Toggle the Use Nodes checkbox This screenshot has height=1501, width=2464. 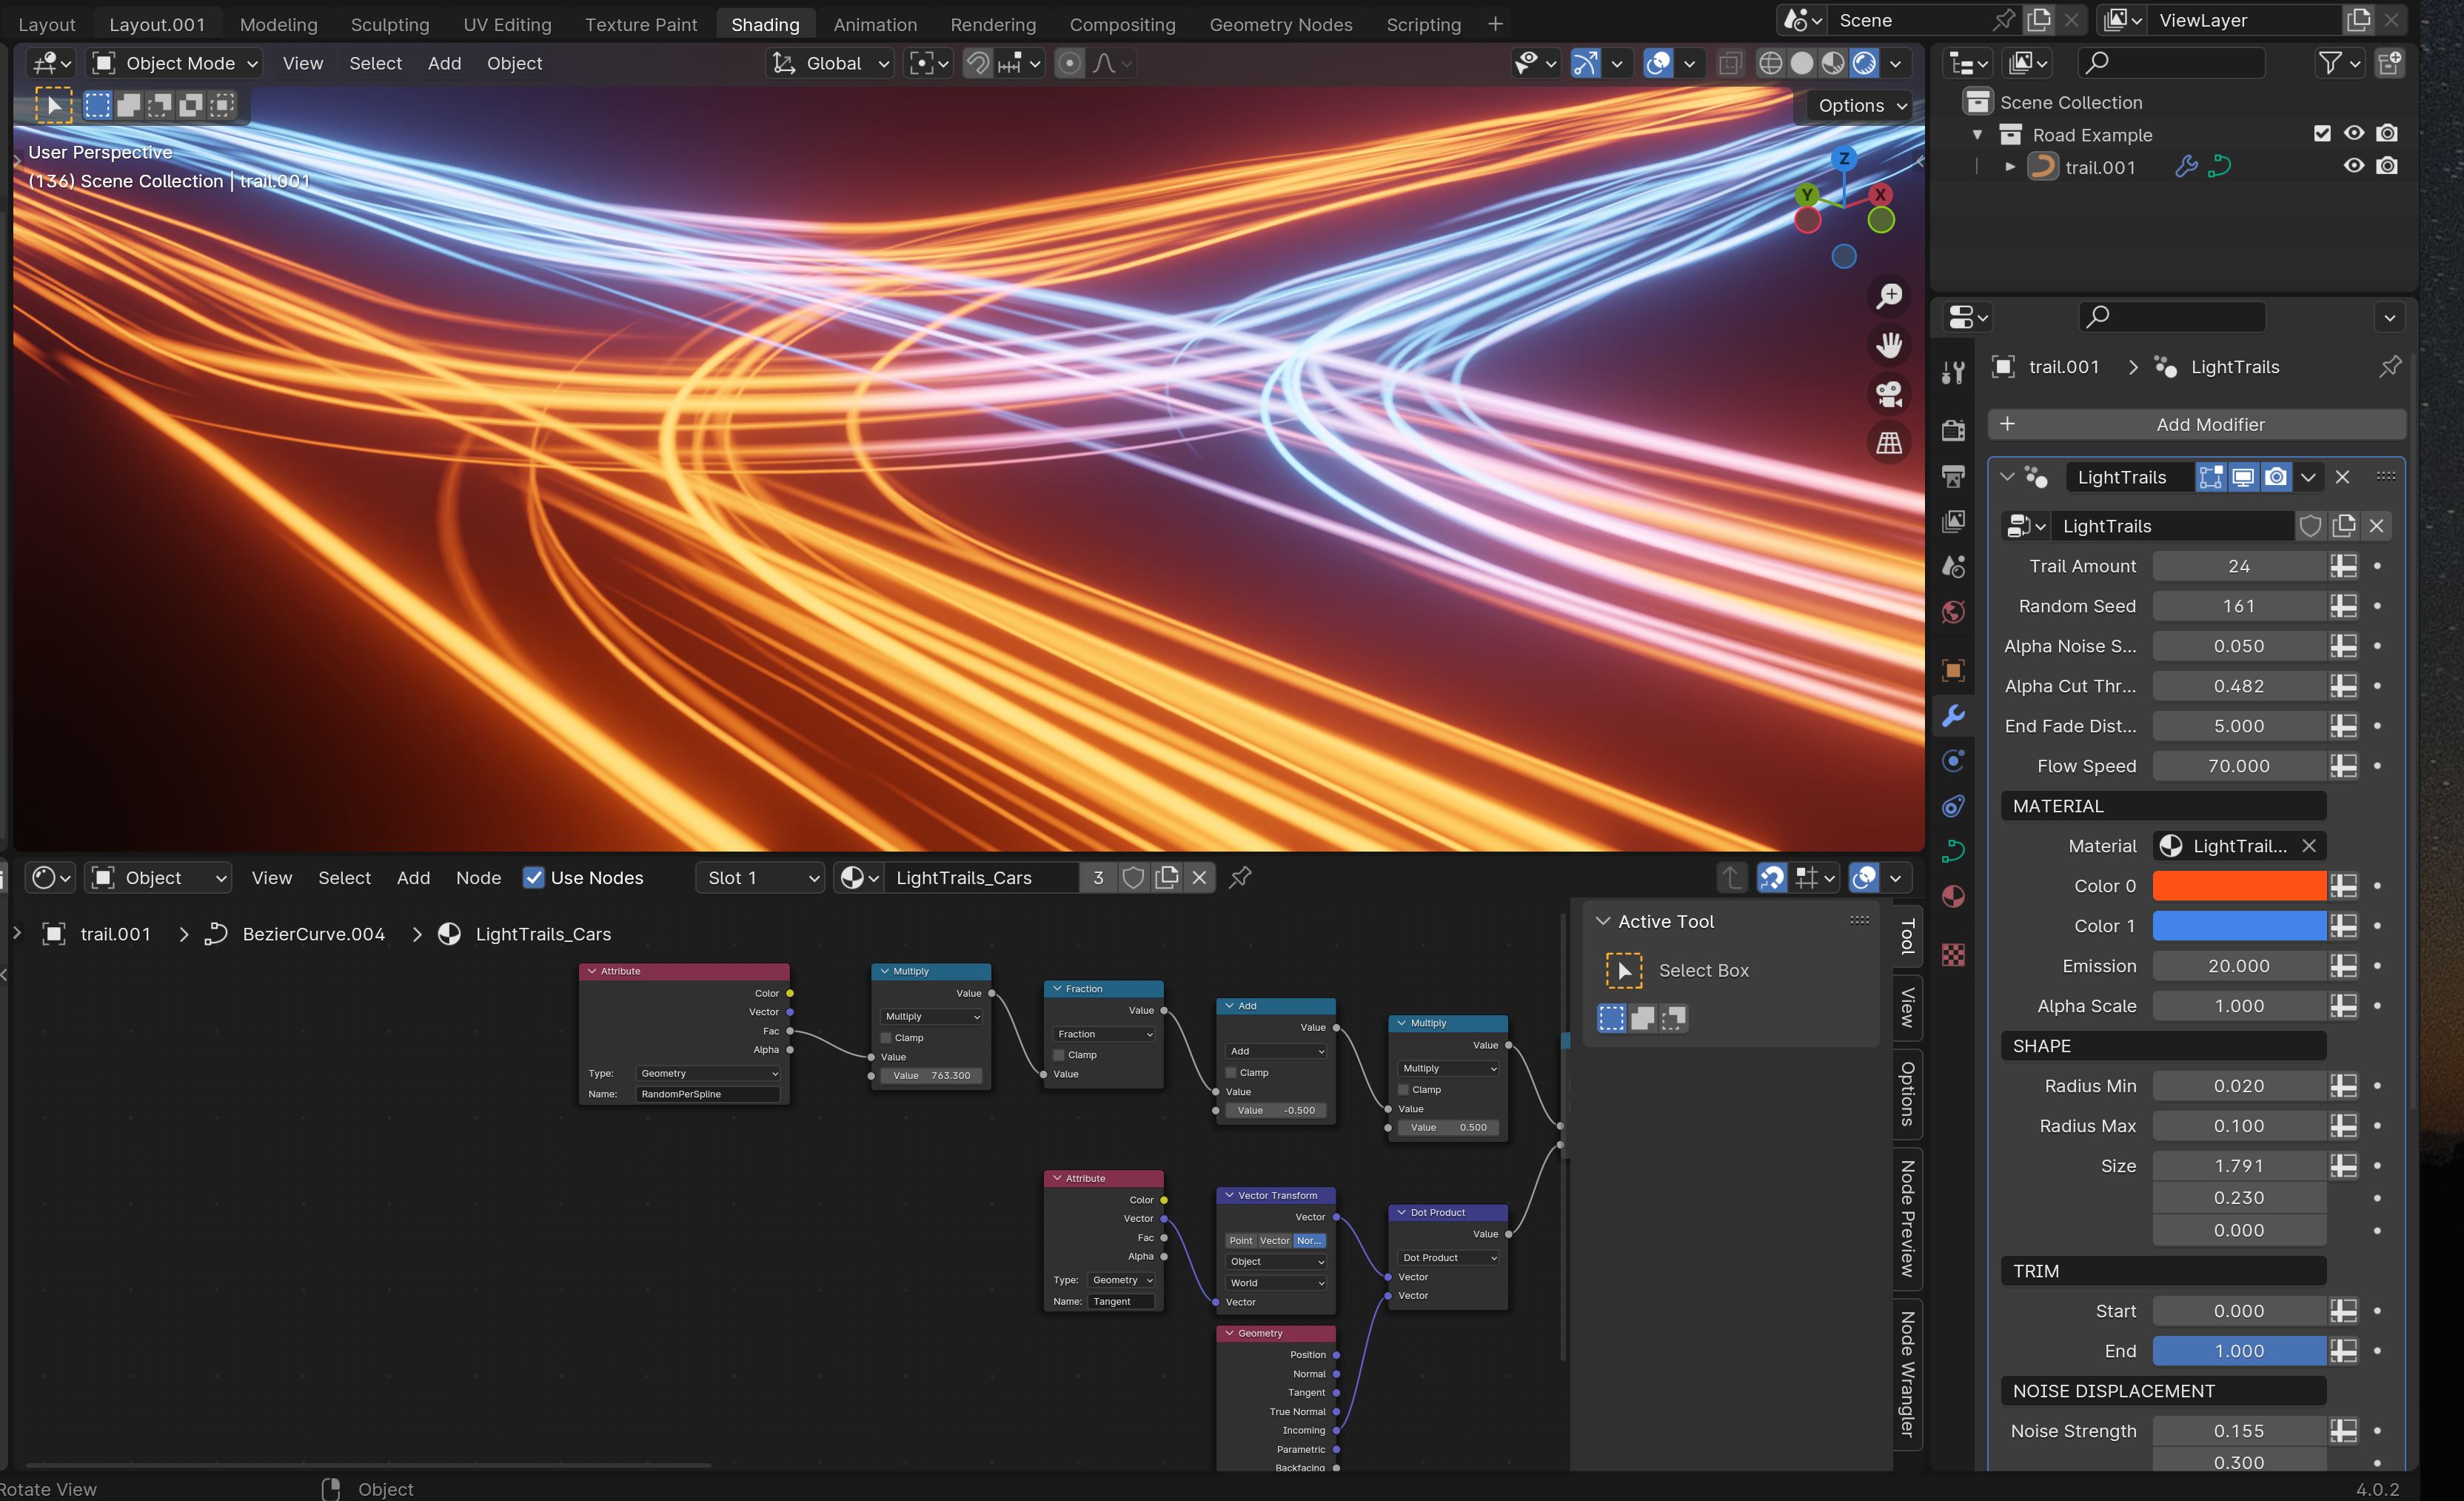coord(534,877)
